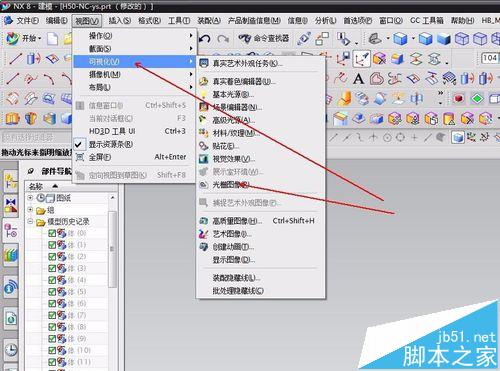The width and height of the screenshot is (500, 371).
Task: Toggle the checked 显示资源条 menu item
Action: click(133, 144)
